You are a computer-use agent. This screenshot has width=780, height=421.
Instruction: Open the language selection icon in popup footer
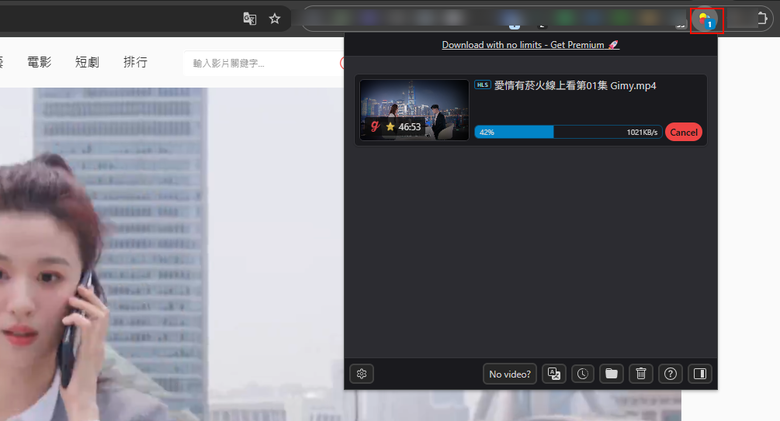point(554,374)
